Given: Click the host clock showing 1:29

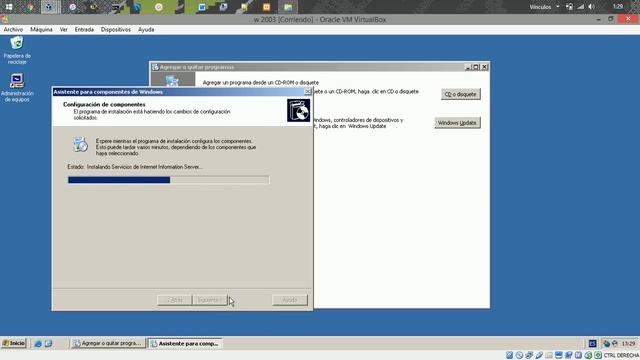Looking at the screenshot, I should pyautogui.click(x=618, y=7).
